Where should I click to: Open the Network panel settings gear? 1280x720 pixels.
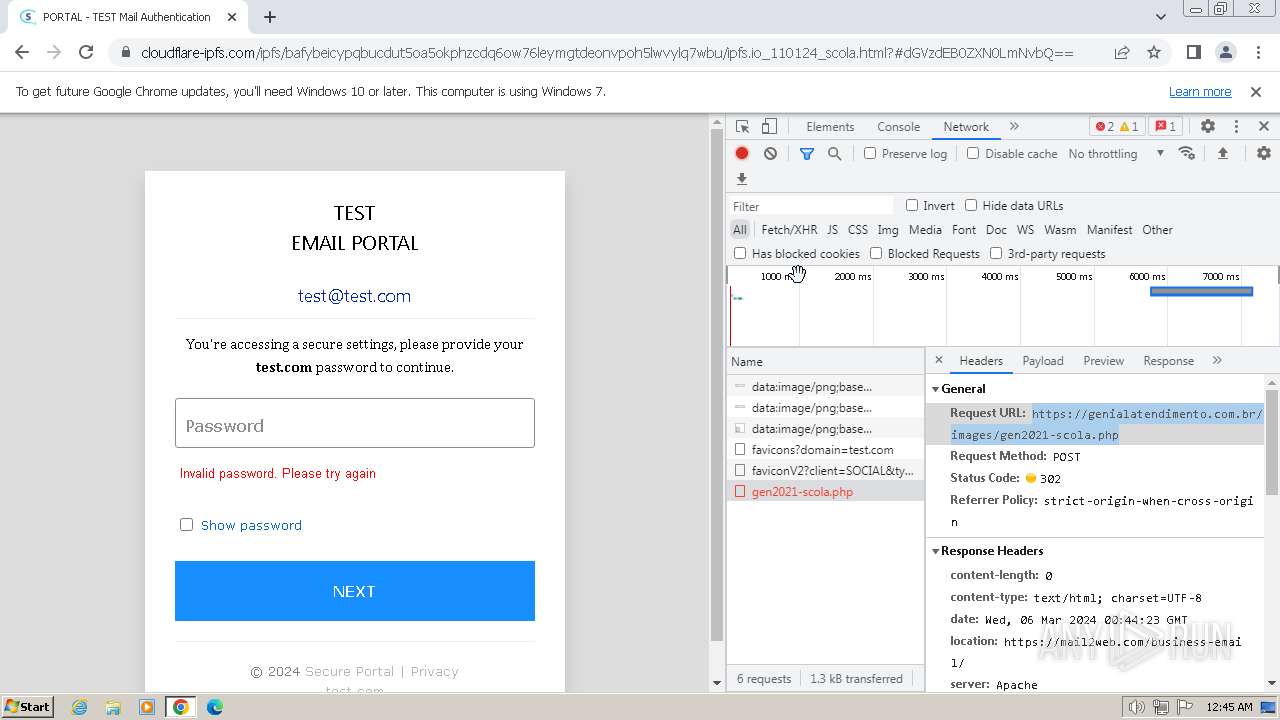(x=1264, y=153)
